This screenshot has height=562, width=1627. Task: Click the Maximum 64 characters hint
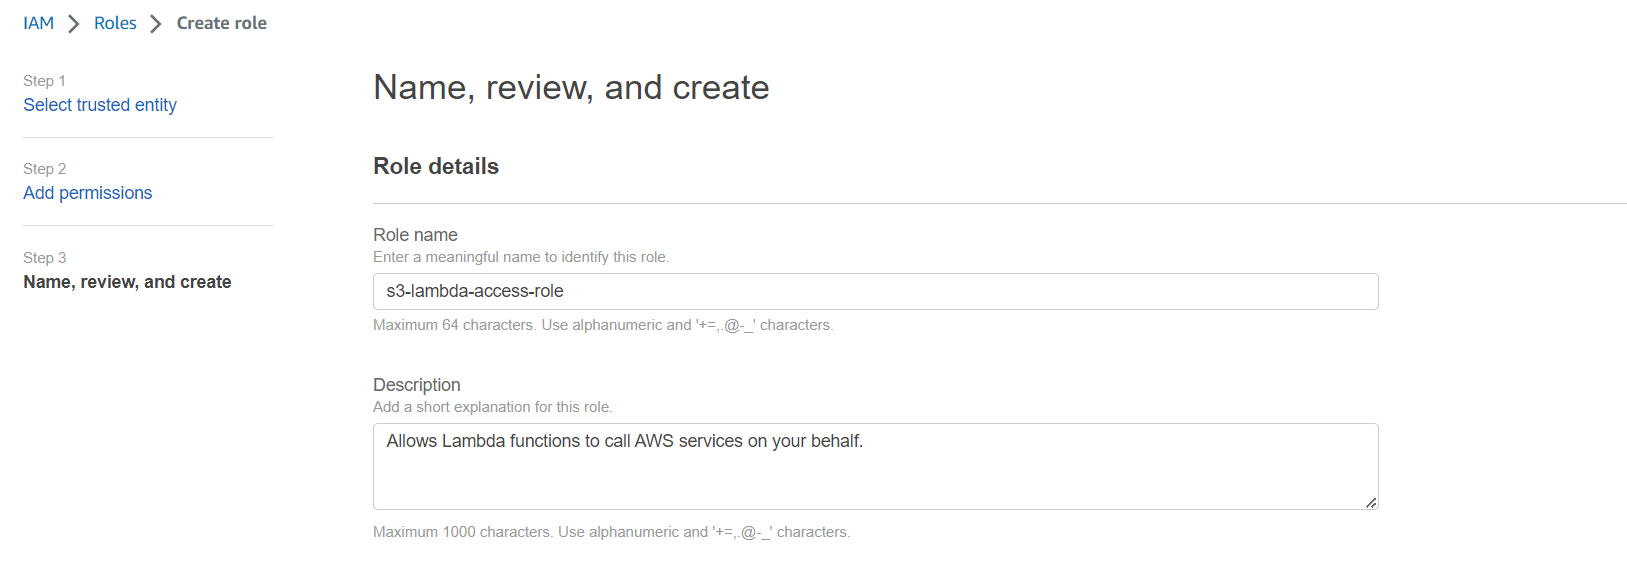603,325
